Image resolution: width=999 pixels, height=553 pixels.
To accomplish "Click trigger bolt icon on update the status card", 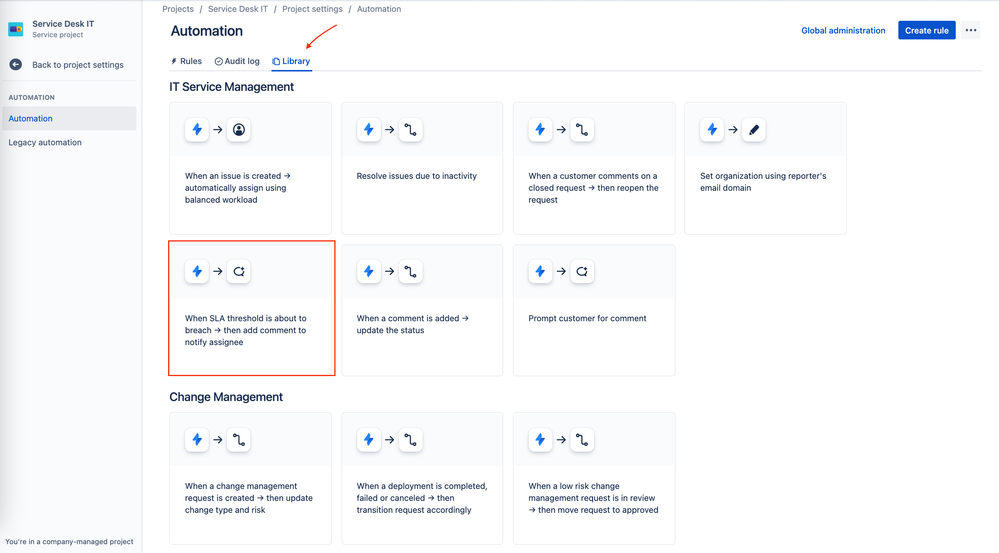I will click(x=368, y=271).
